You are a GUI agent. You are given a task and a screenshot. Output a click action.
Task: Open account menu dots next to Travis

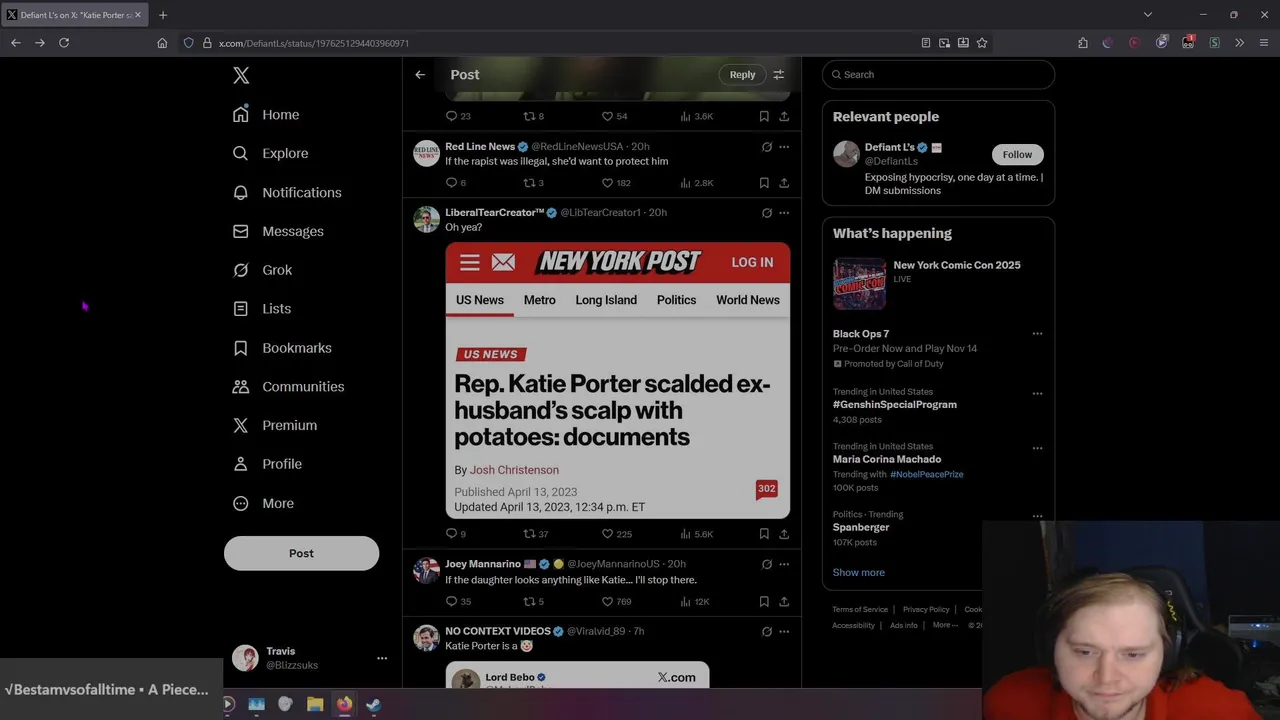(381, 658)
